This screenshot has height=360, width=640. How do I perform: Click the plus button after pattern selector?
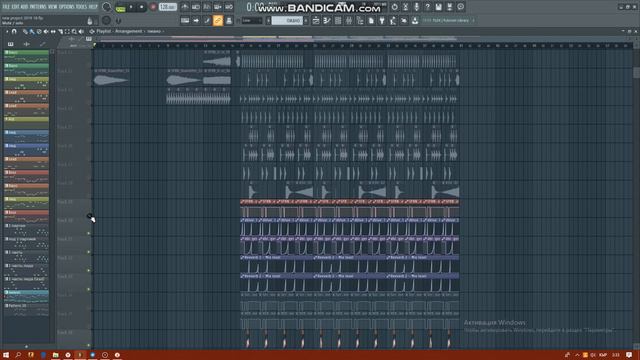[306, 20]
